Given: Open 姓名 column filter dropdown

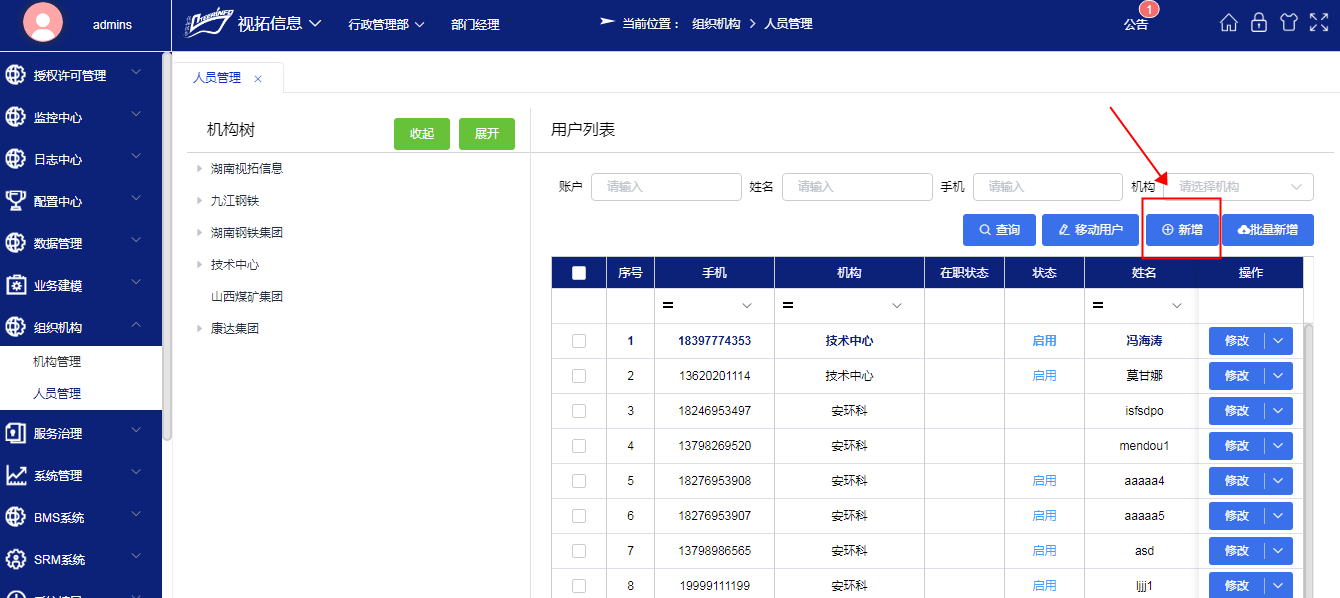Looking at the screenshot, I should point(1176,305).
